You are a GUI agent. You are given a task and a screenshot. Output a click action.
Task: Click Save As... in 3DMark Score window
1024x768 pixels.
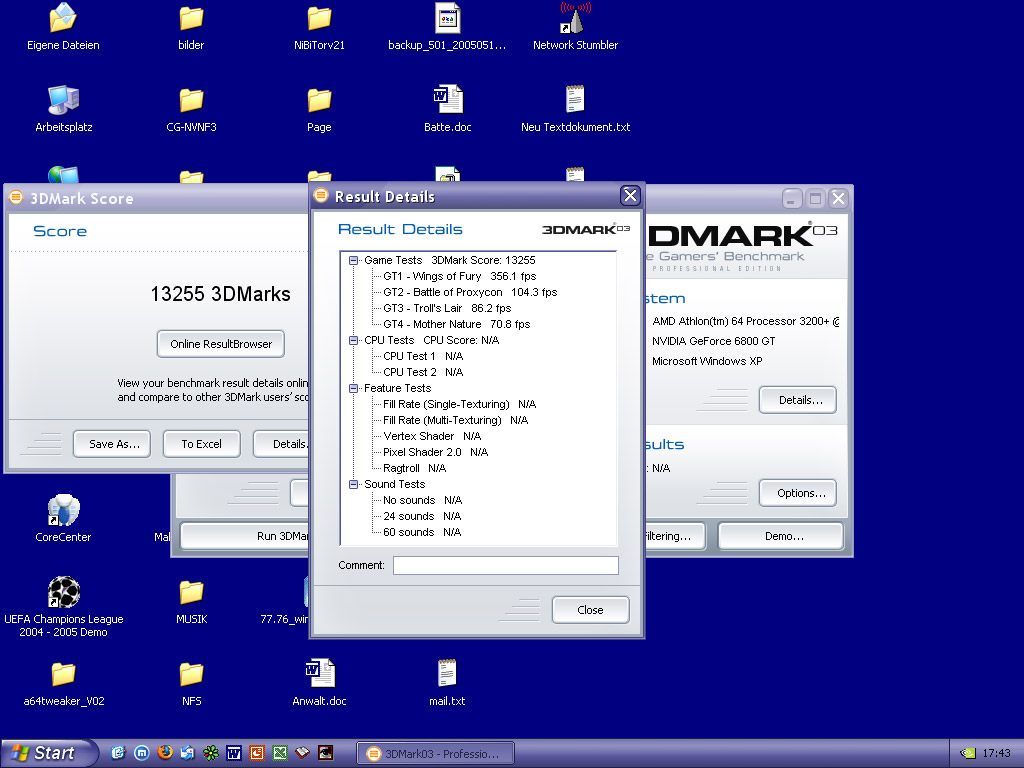coord(112,444)
